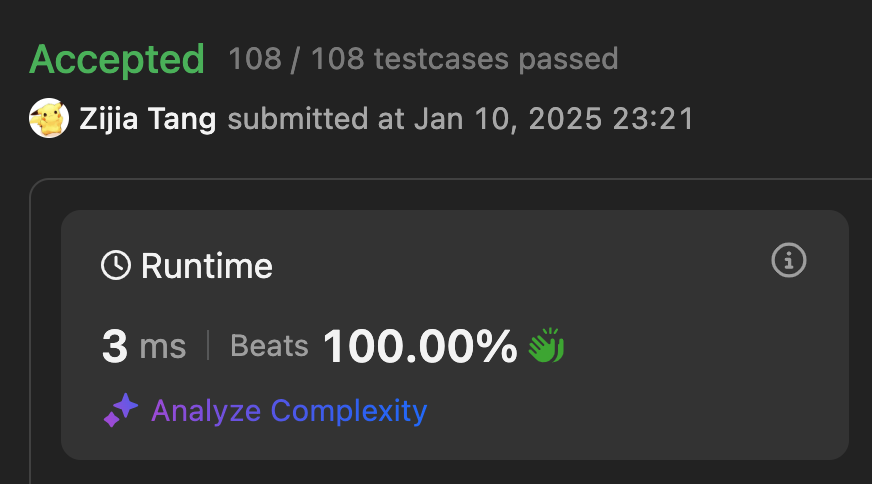The image size is (872, 484).
Task: Click the green clapping hands icon
Action: pyautogui.click(x=546, y=346)
